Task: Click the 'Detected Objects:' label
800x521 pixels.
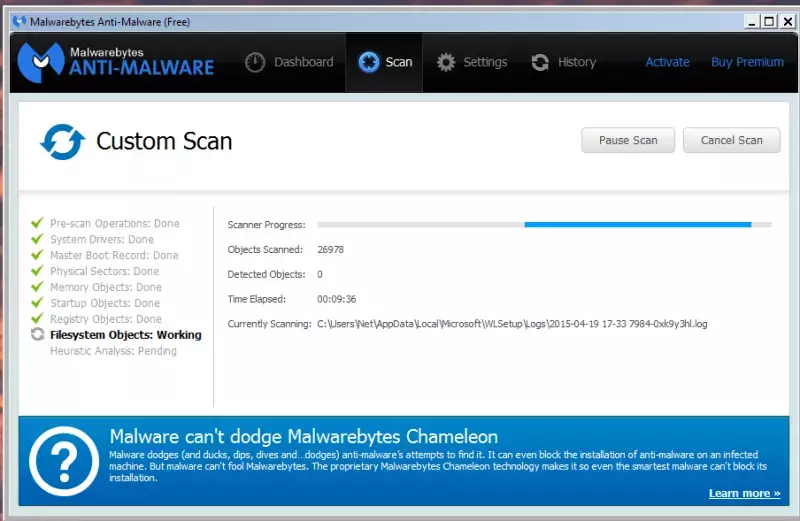Action: tap(266, 275)
